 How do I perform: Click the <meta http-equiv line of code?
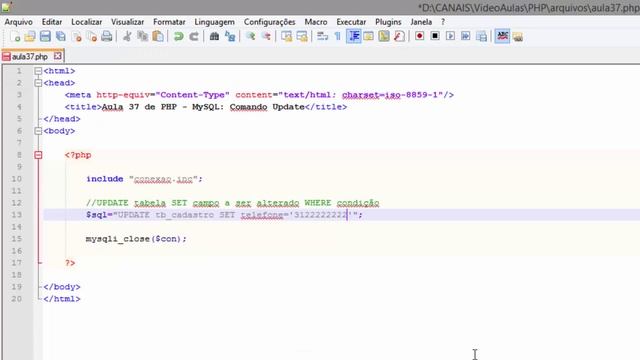point(259,95)
